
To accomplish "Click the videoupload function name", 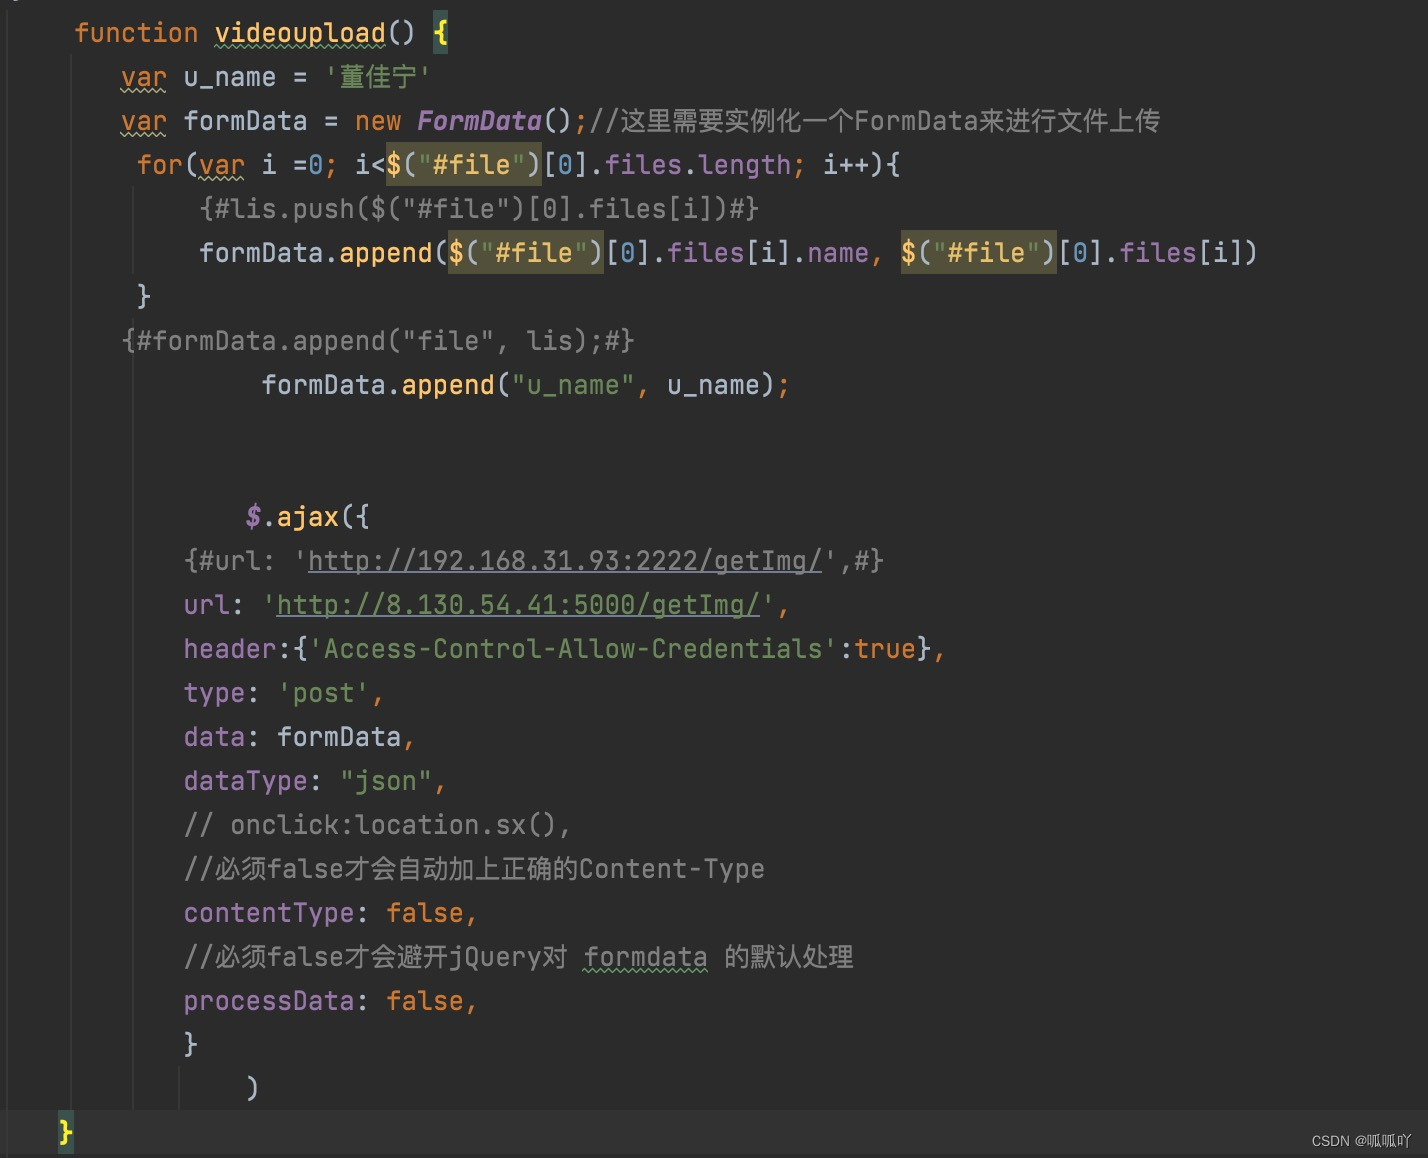I will (300, 33).
